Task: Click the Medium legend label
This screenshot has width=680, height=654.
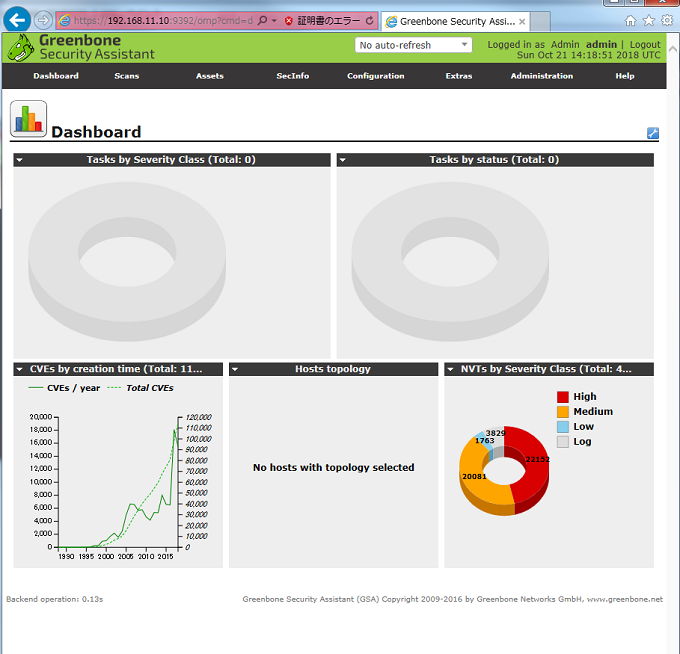Action: coord(593,412)
